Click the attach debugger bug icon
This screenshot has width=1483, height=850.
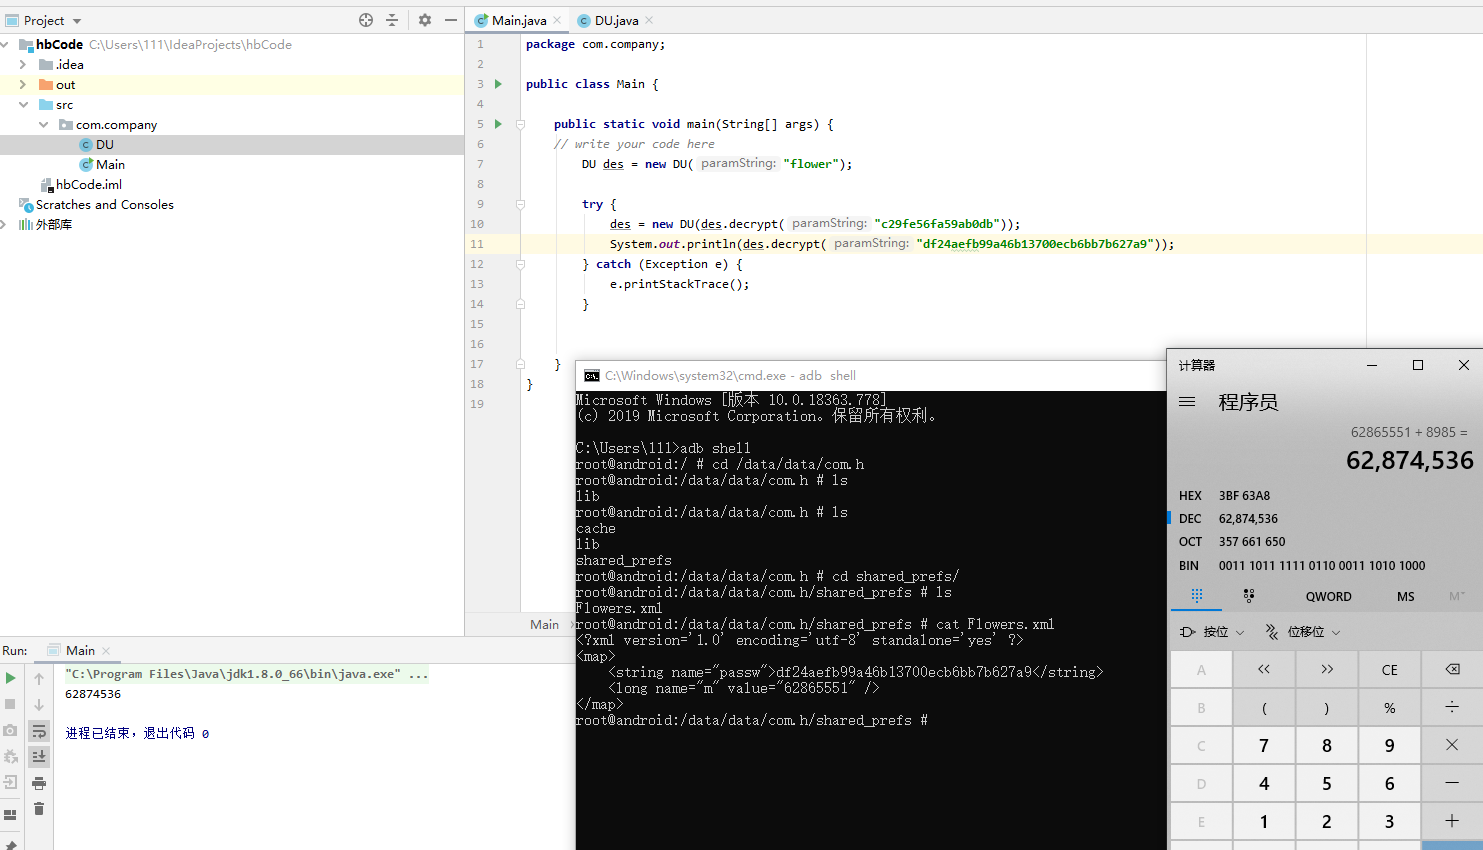(x=10, y=756)
